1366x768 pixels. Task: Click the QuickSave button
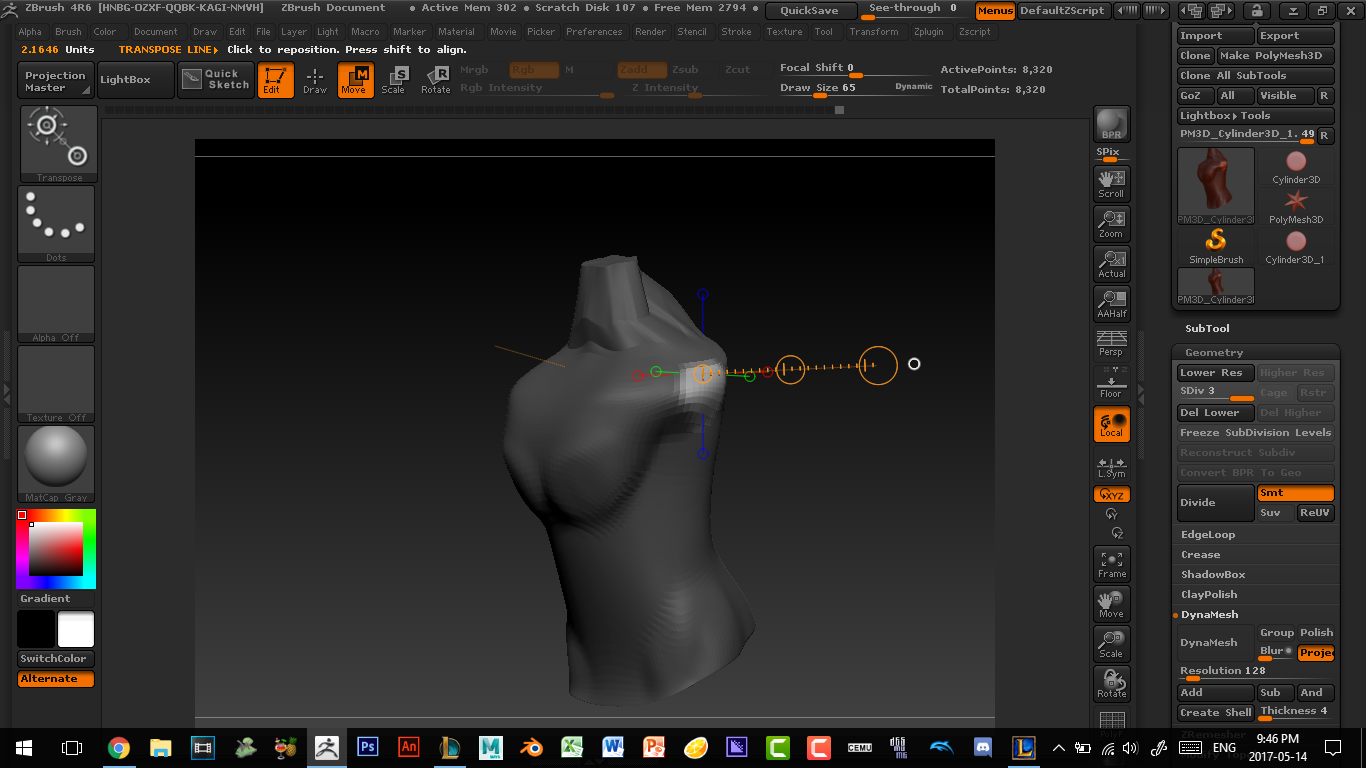pos(811,11)
